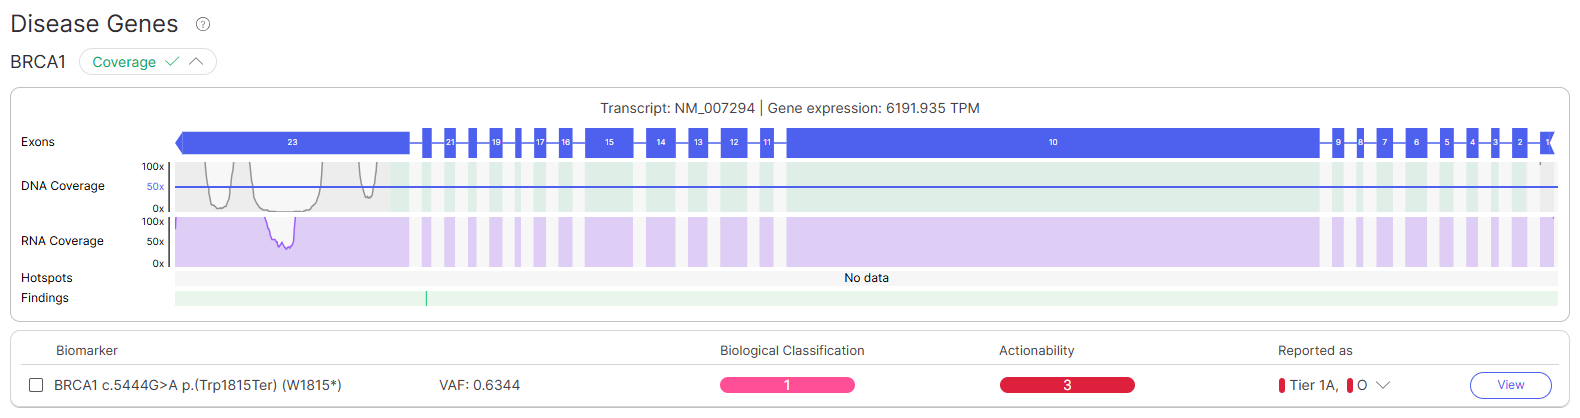The width and height of the screenshot is (1580, 418).
Task: Click the Biomarker column header
Action: [x=87, y=351]
